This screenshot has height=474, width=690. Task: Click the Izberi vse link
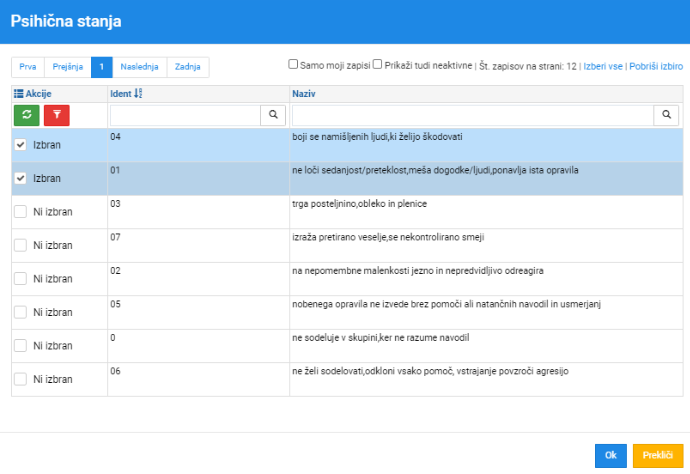click(x=603, y=66)
